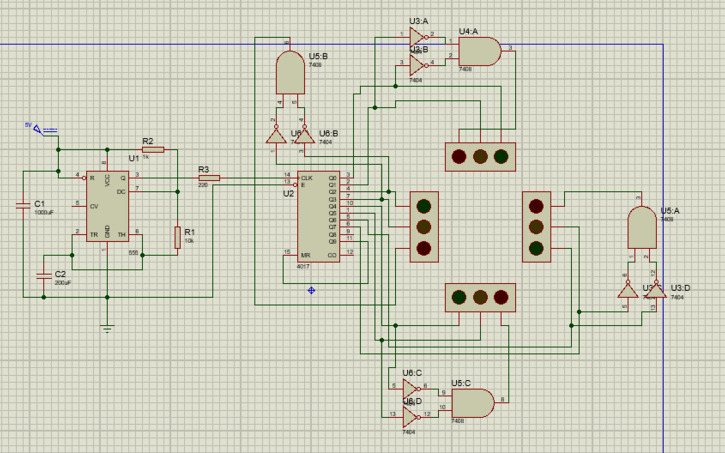
Task: Select resistor R3 on the clock line
Action: tap(209, 178)
